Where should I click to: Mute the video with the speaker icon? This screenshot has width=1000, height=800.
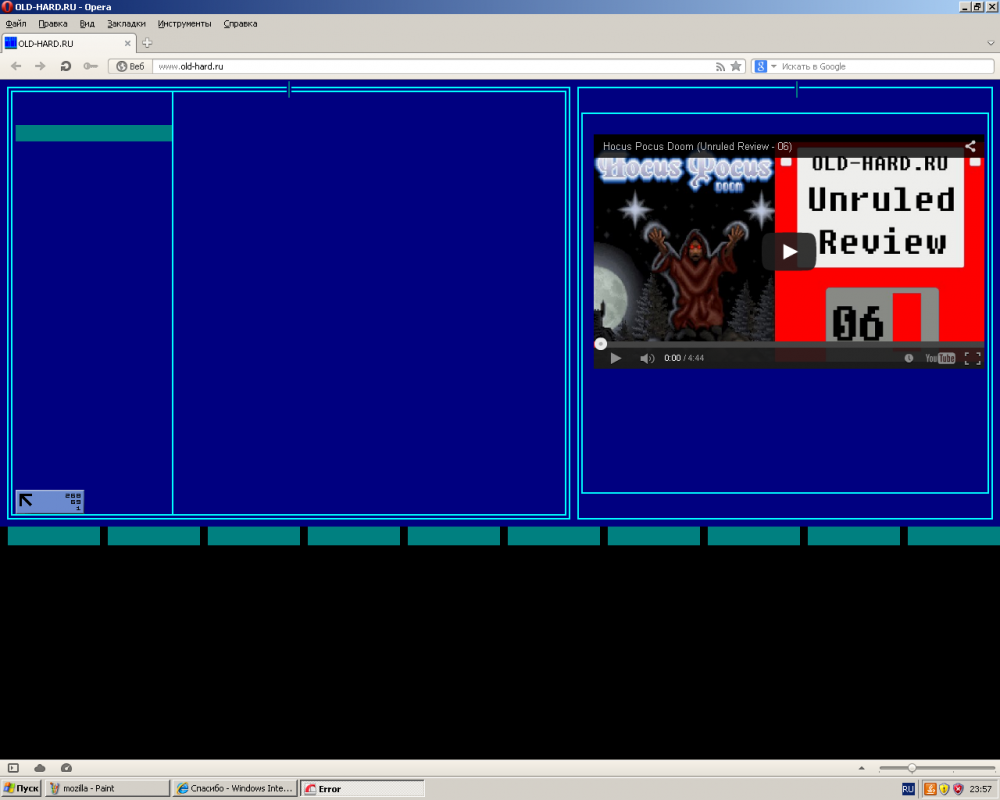[x=647, y=358]
